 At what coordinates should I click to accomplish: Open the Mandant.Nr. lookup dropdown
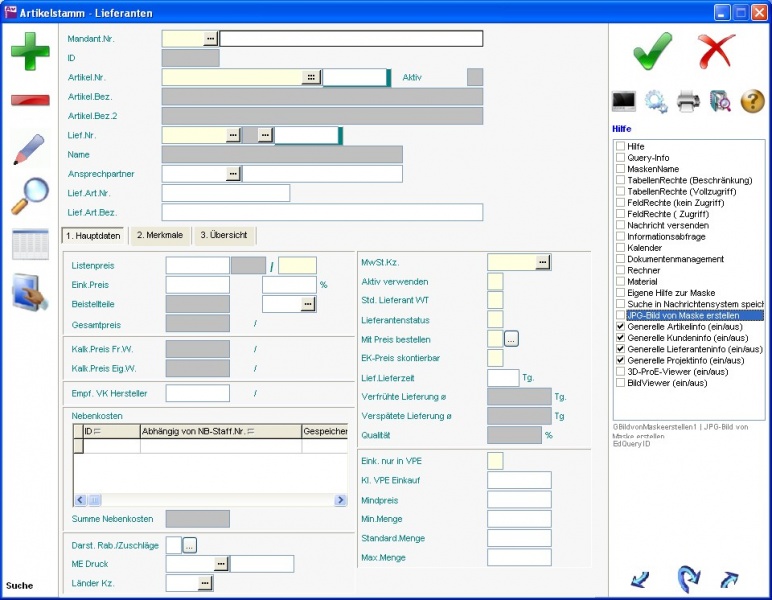coord(210,38)
